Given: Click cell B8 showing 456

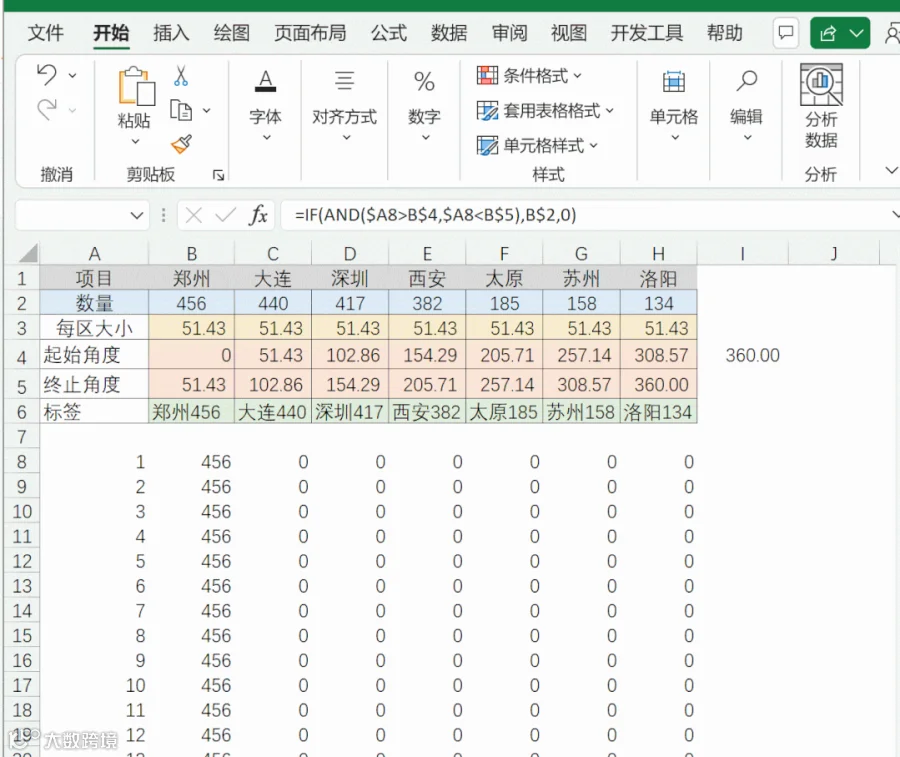Looking at the screenshot, I should point(191,462).
